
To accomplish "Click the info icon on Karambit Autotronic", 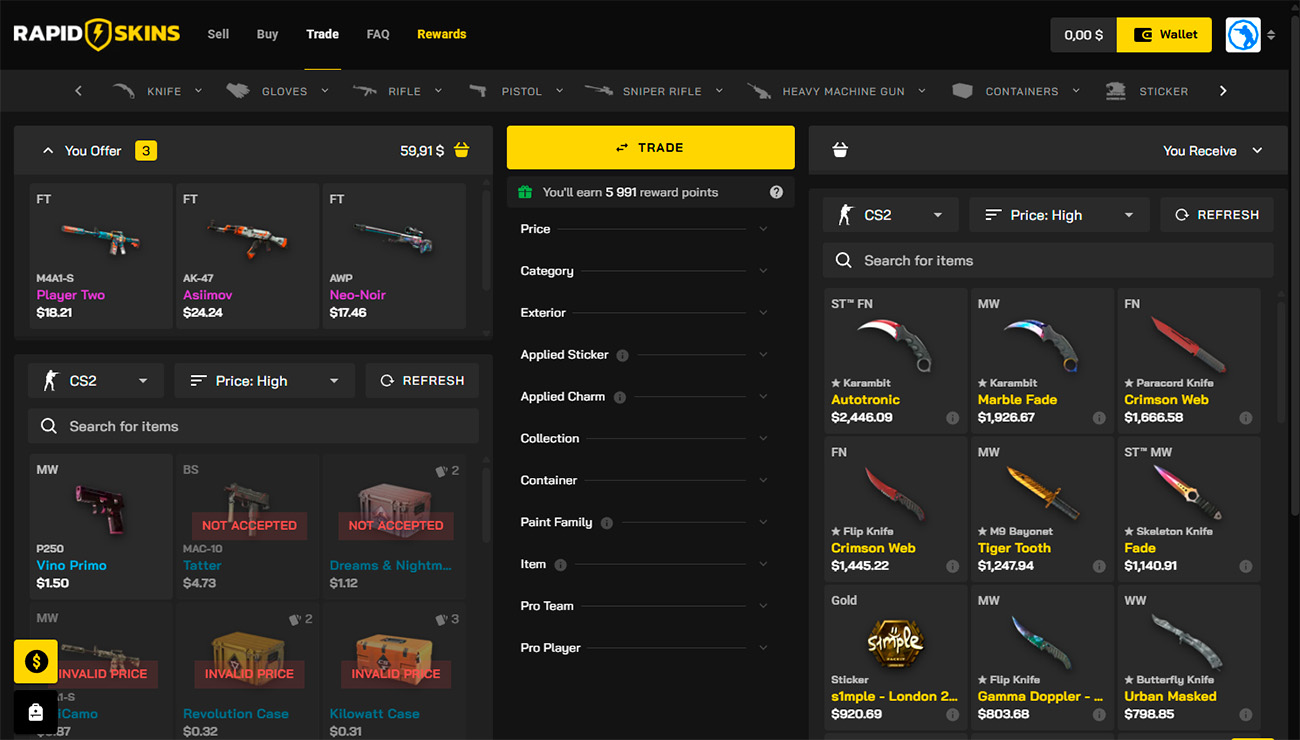I will [x=953, y=418].
